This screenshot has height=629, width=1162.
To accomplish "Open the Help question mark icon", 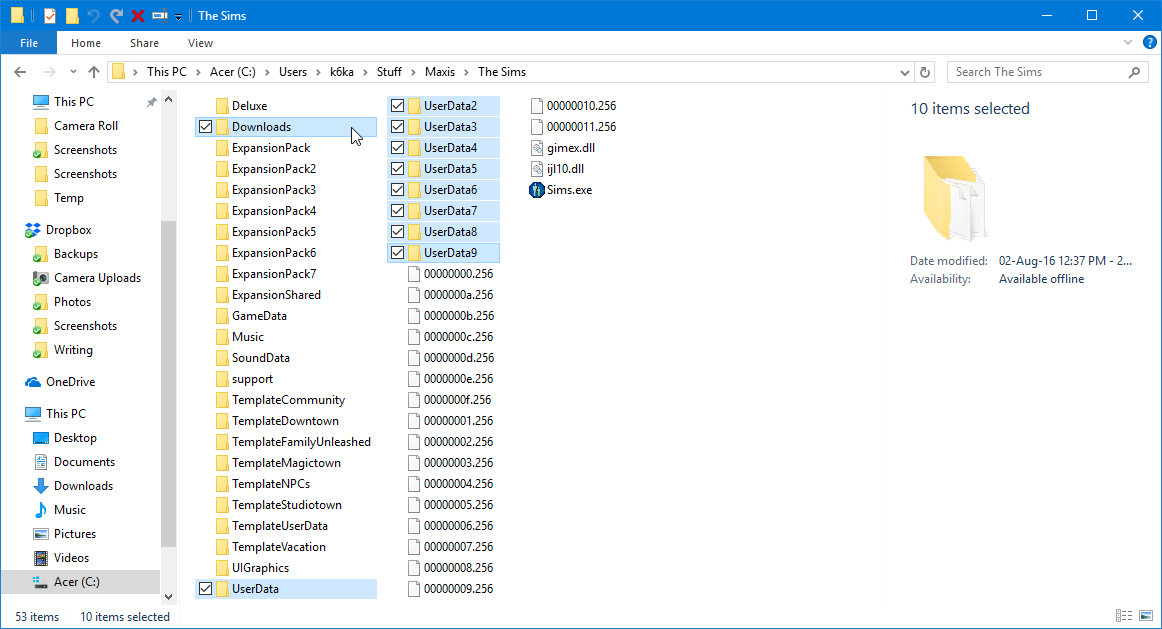I will coord(1149,43).
